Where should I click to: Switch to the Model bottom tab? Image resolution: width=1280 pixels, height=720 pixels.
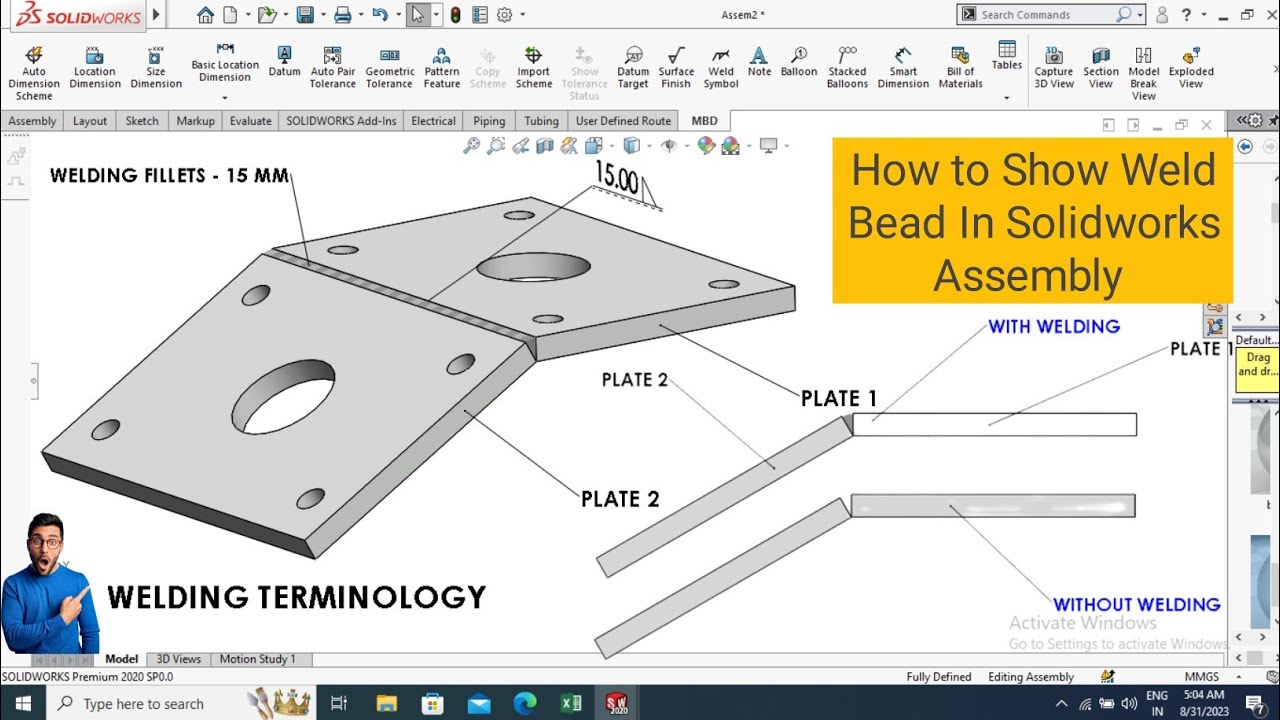point(121,659)
